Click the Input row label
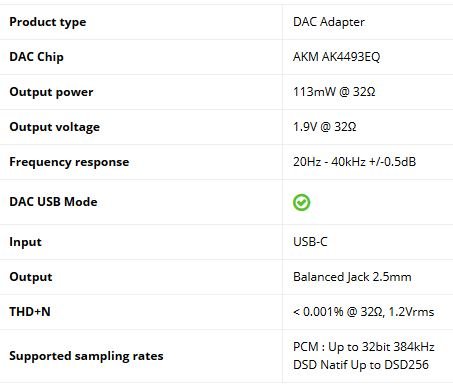453x385 pixels. (25, 242)
